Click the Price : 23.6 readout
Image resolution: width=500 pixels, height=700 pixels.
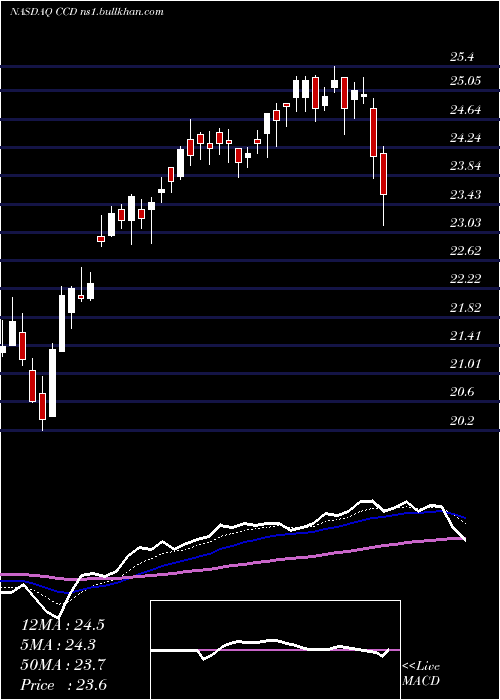(64, 685)
